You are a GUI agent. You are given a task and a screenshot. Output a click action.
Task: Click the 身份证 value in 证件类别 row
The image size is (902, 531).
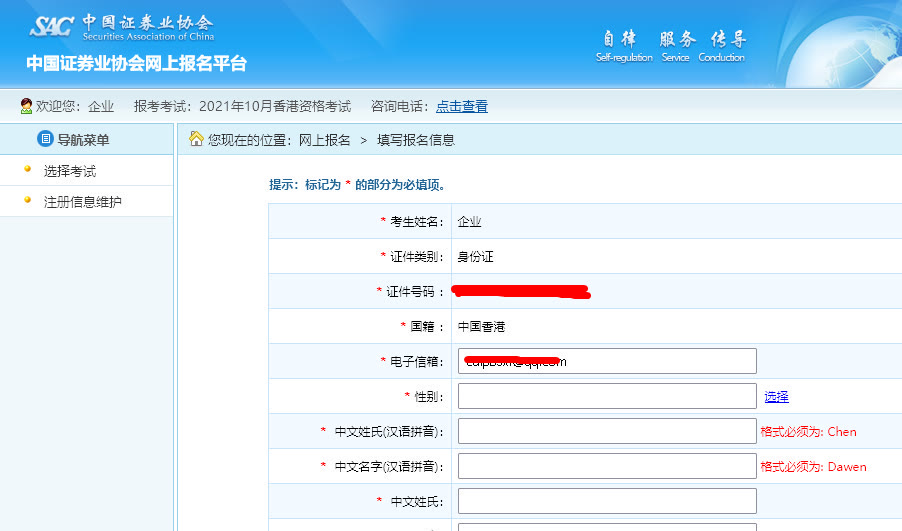tap(475, 257)
